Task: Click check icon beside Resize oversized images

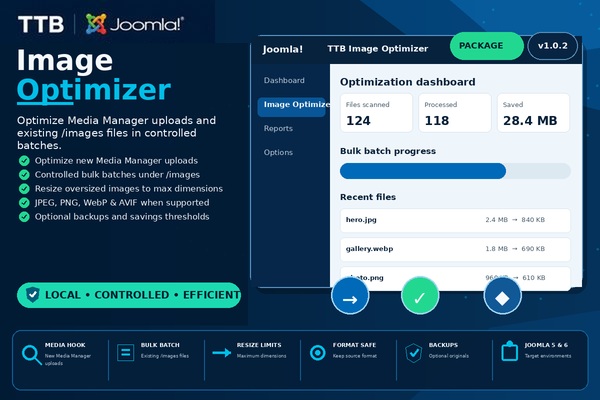Action: point(24,189)
